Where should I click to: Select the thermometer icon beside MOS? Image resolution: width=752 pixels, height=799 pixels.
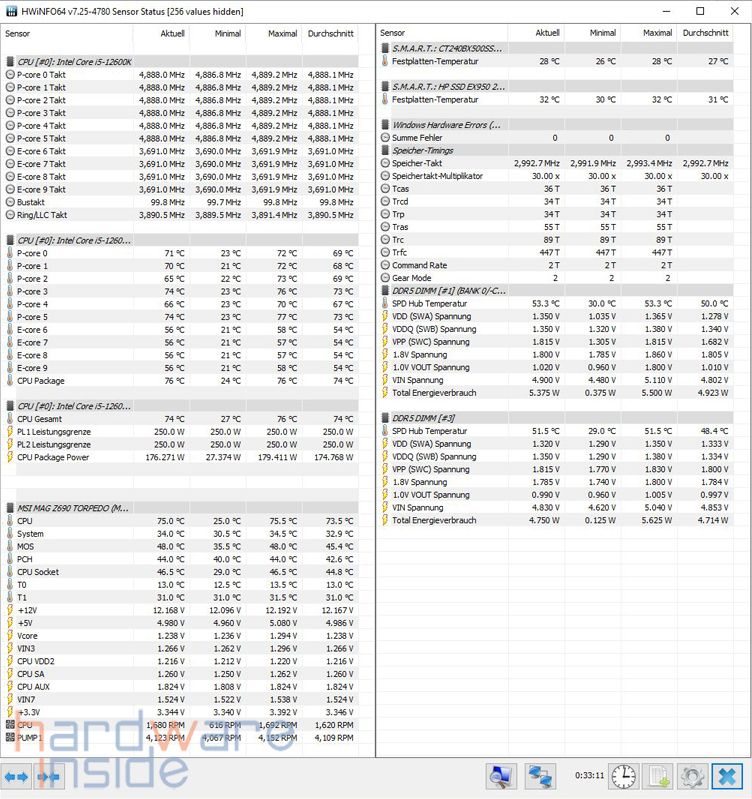(10, 546)
